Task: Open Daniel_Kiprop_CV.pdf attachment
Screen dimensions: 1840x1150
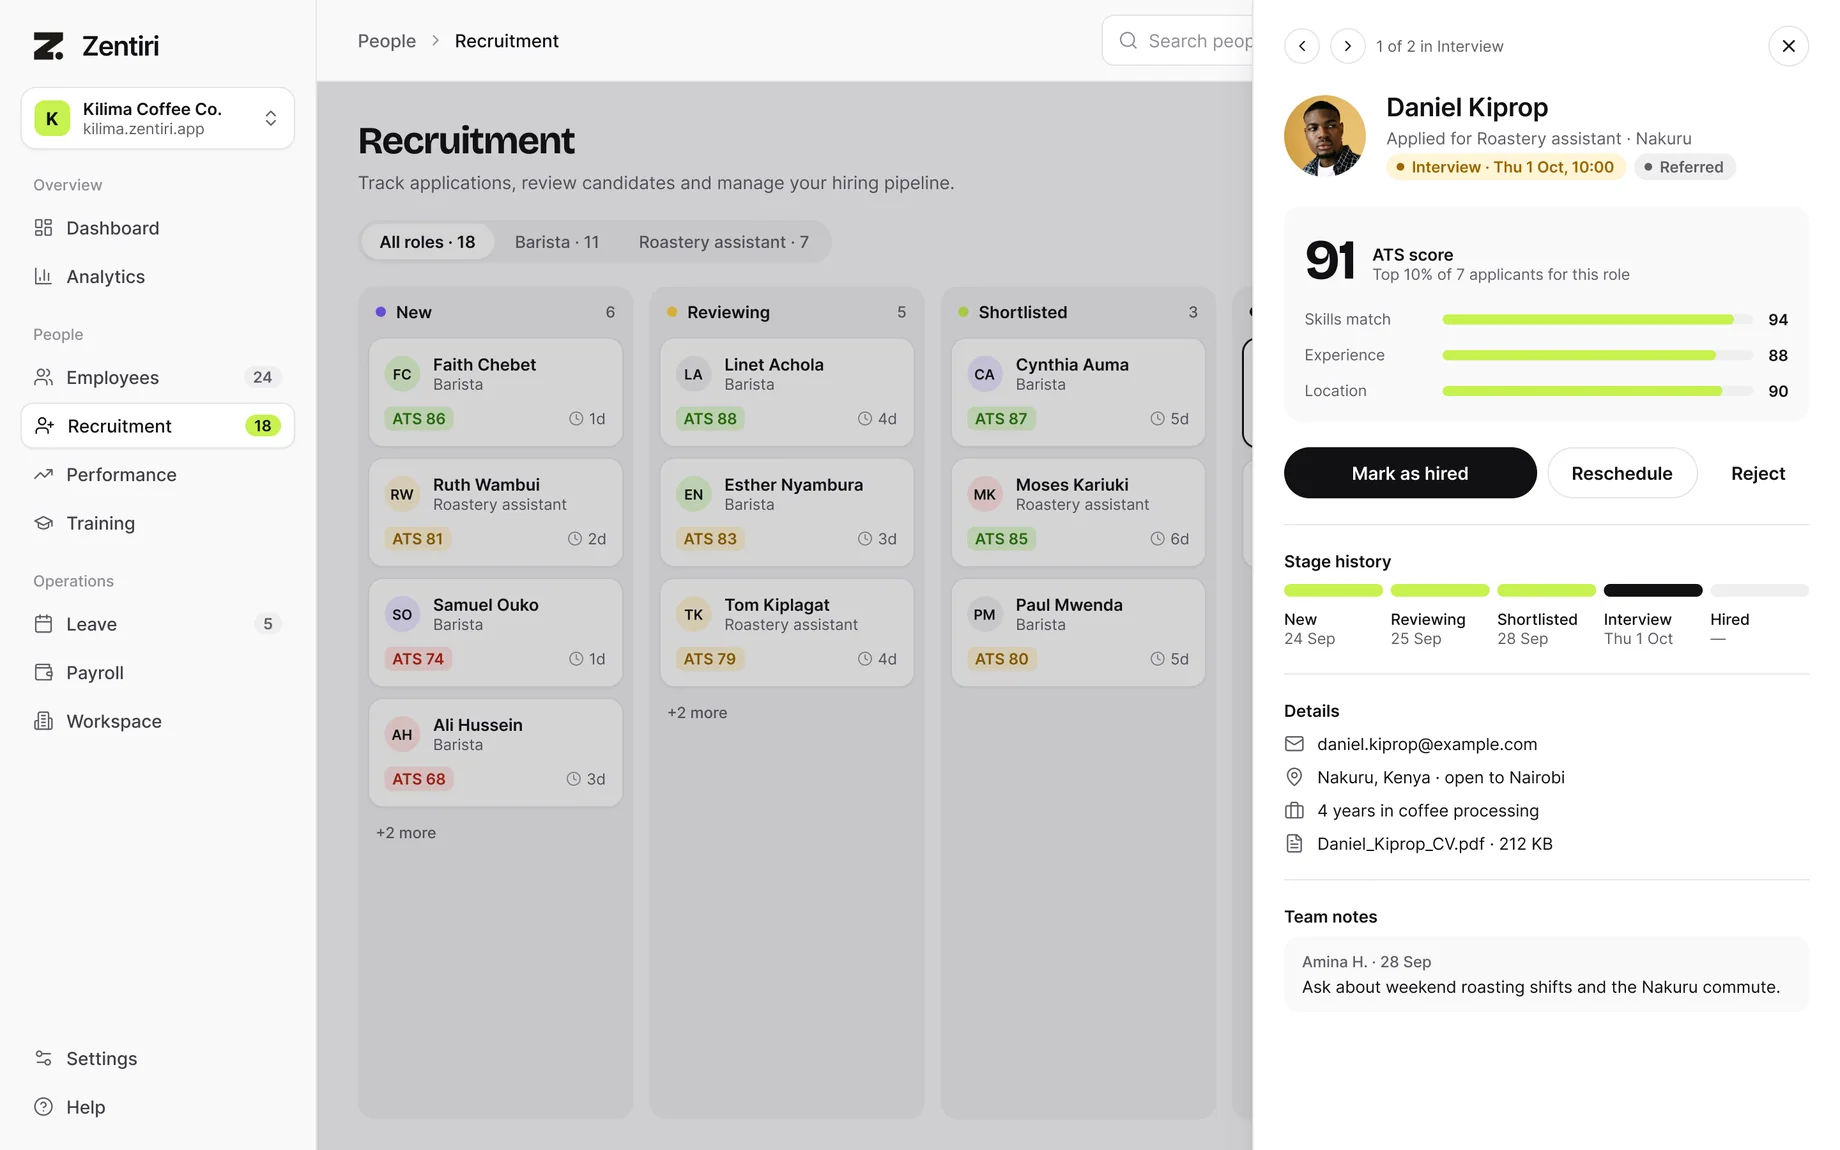Action: (x=1435, y=843)
